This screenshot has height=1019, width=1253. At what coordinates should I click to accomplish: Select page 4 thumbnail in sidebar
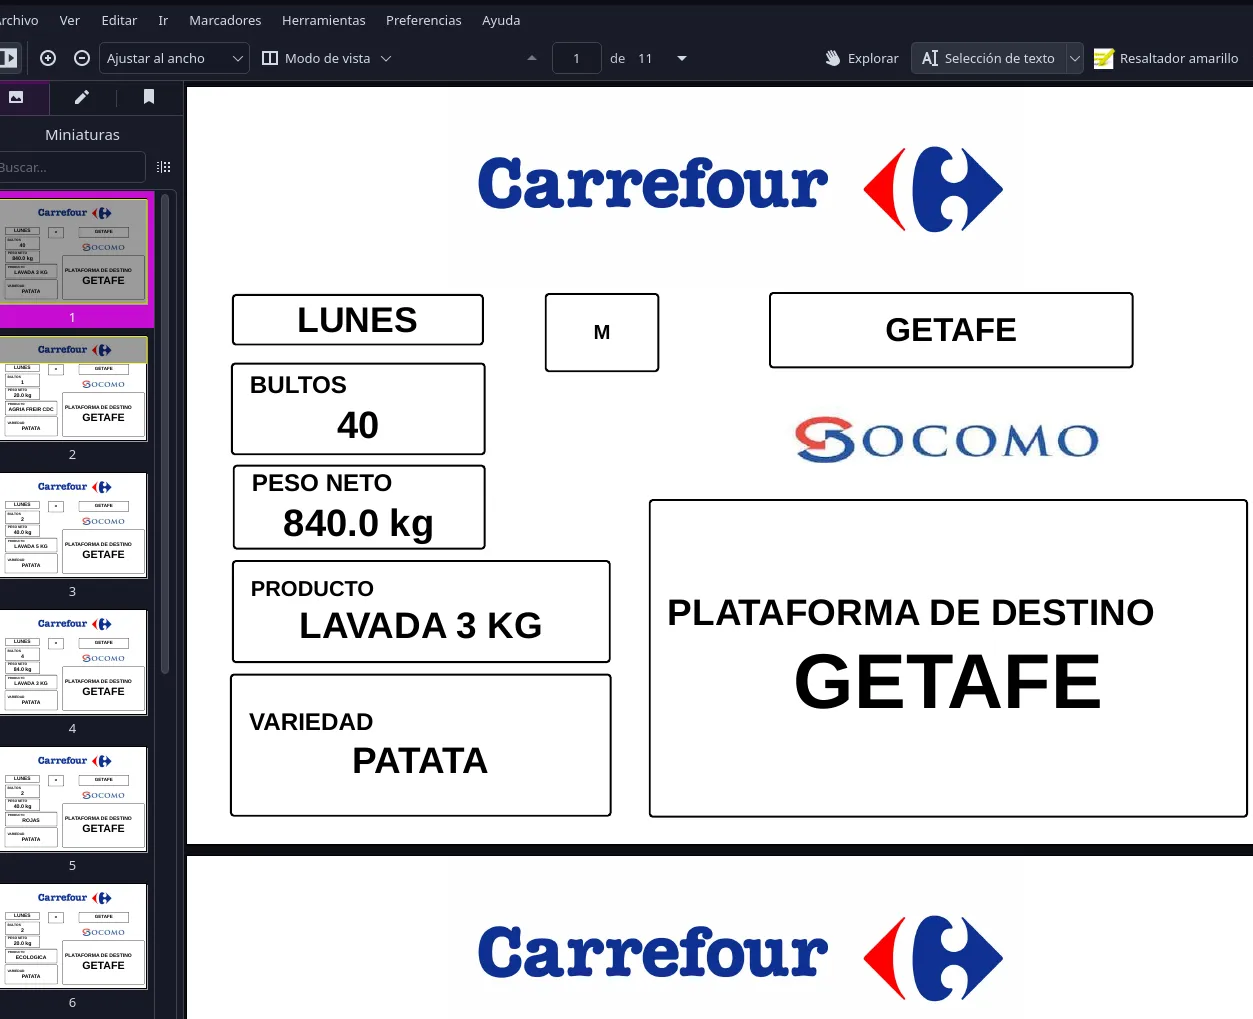[x=72, y=662]
